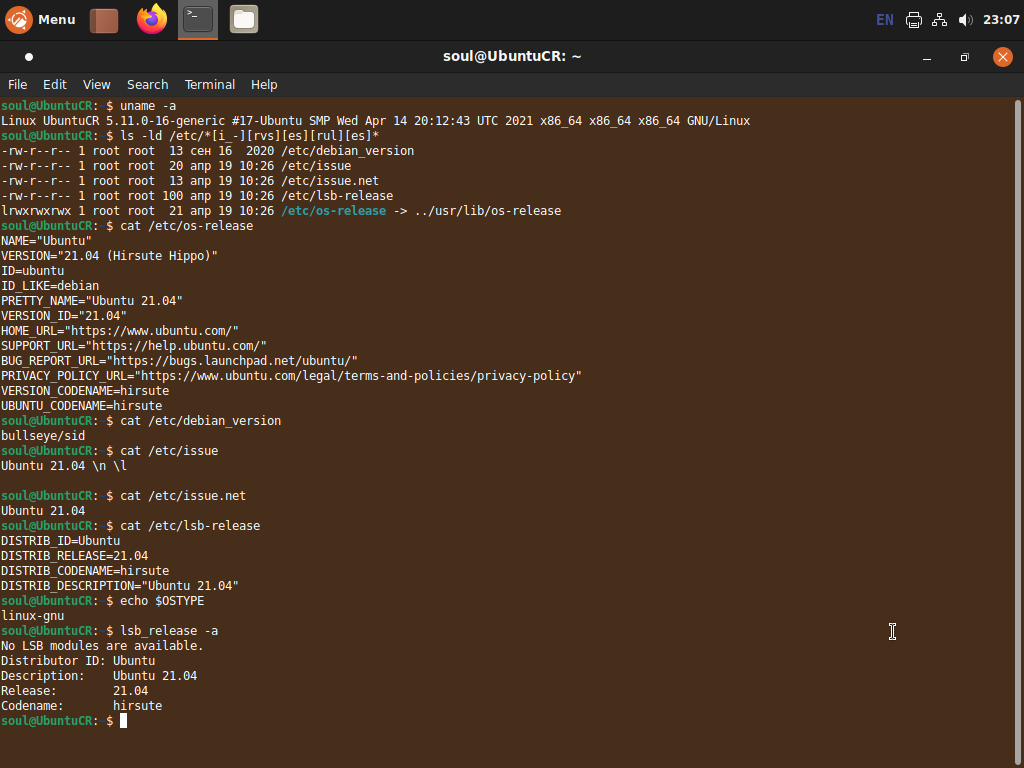Open the Terminal menu
Image resolution: width=1024 pixels, height=768 pixels.
pyautogui.click(x=210, y=85)
